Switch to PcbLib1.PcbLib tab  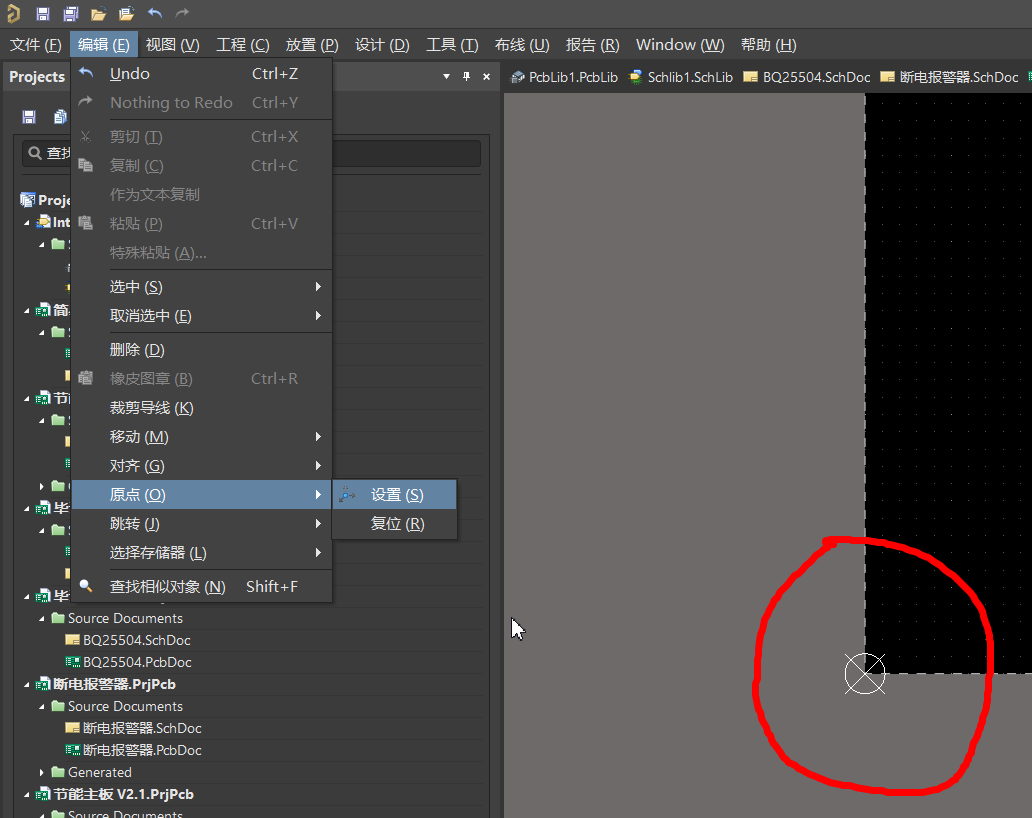click(565, 77)
